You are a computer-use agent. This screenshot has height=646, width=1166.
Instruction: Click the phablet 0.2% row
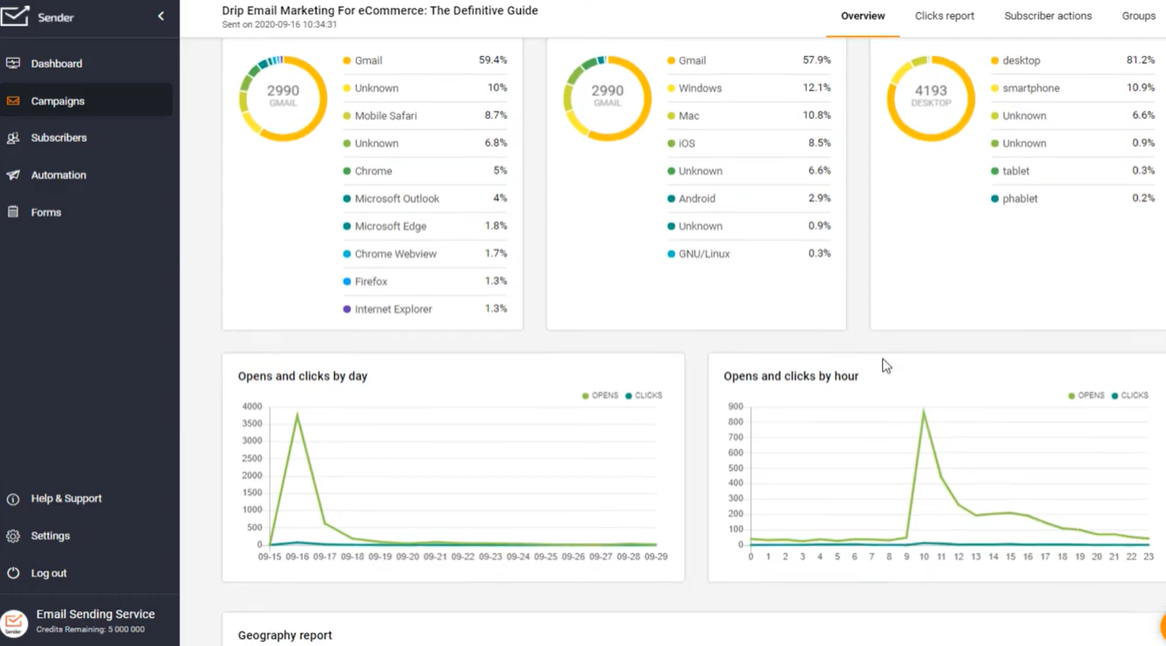pos(1073,198)
